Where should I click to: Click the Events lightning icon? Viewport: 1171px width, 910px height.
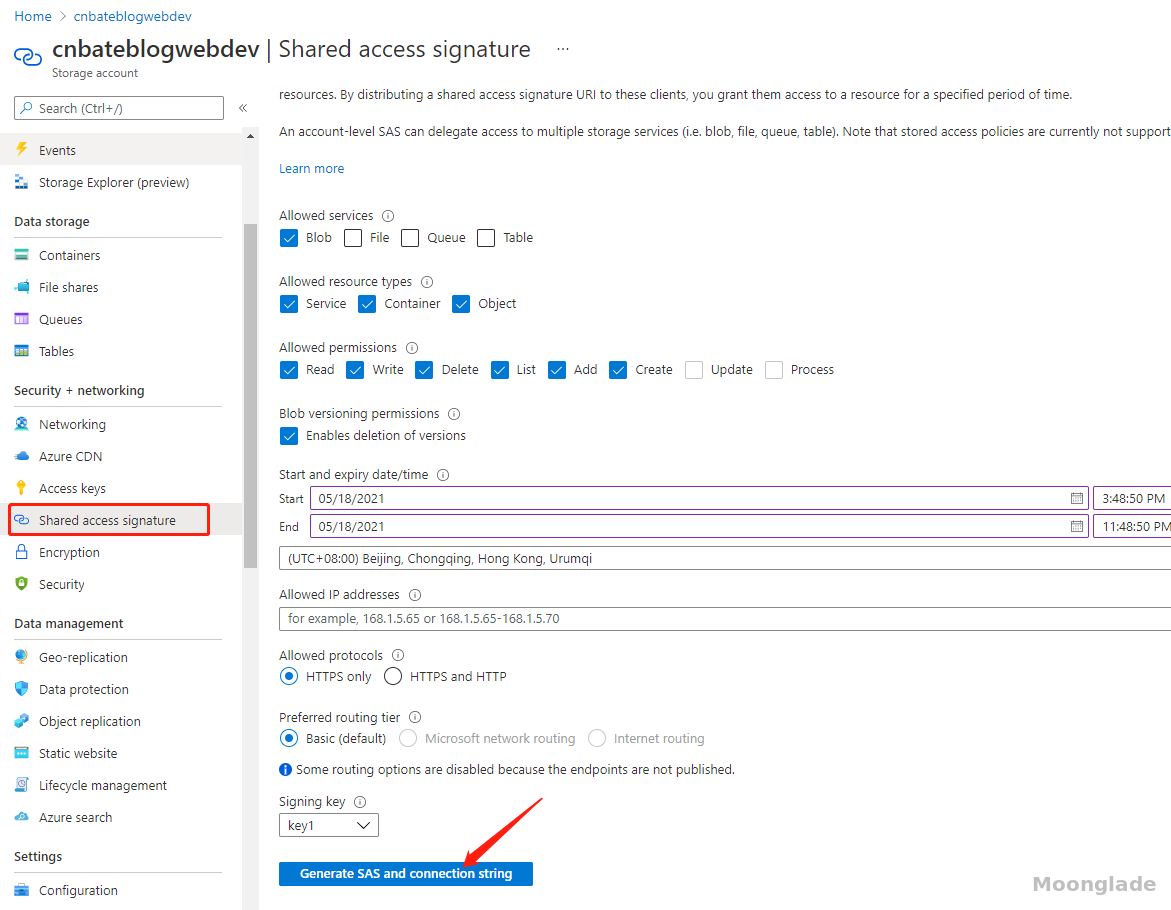coord(22,149)
